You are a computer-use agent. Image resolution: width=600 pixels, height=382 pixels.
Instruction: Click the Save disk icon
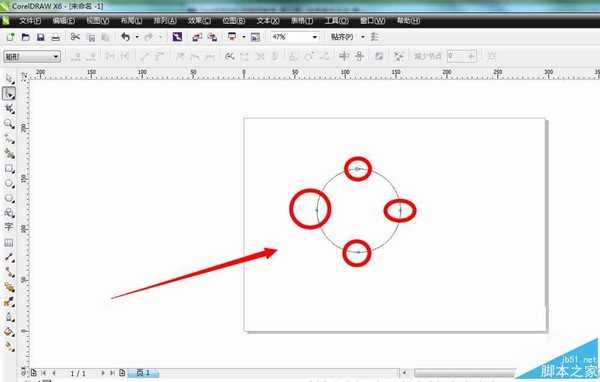tap(41, 37)
